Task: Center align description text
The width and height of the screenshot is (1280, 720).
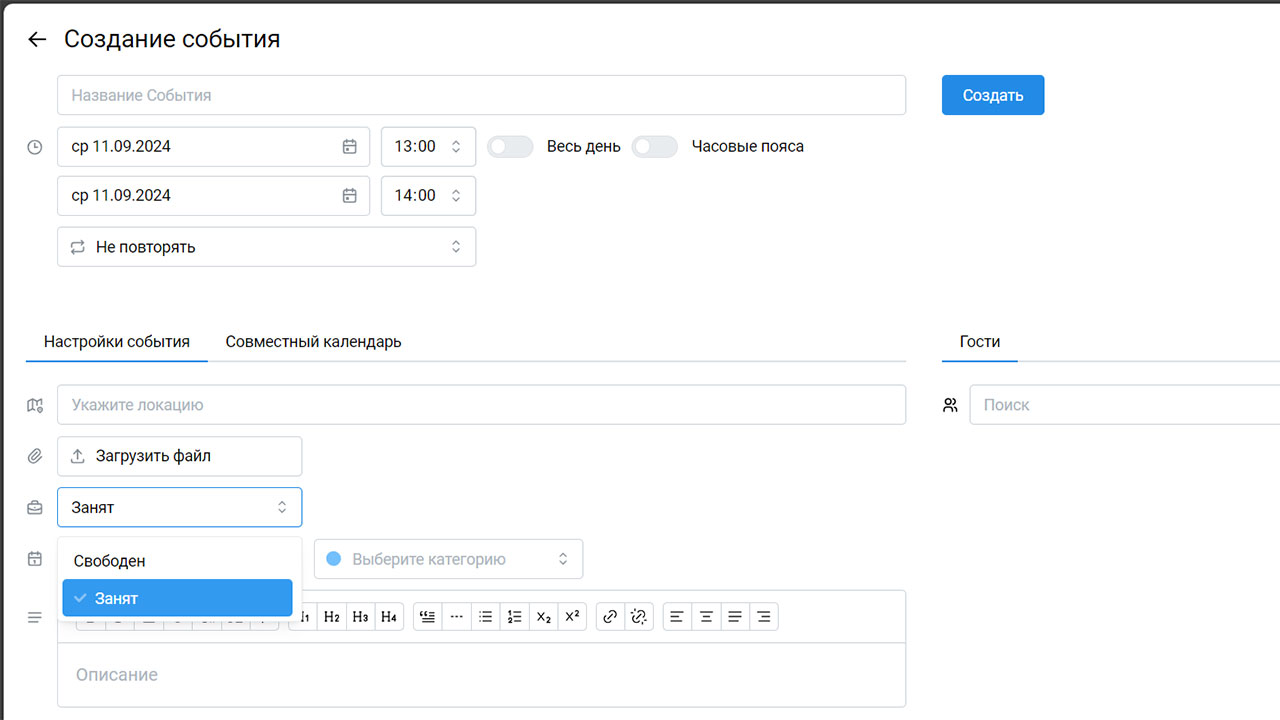Action: pyautogui.click(x=706, y=617)
